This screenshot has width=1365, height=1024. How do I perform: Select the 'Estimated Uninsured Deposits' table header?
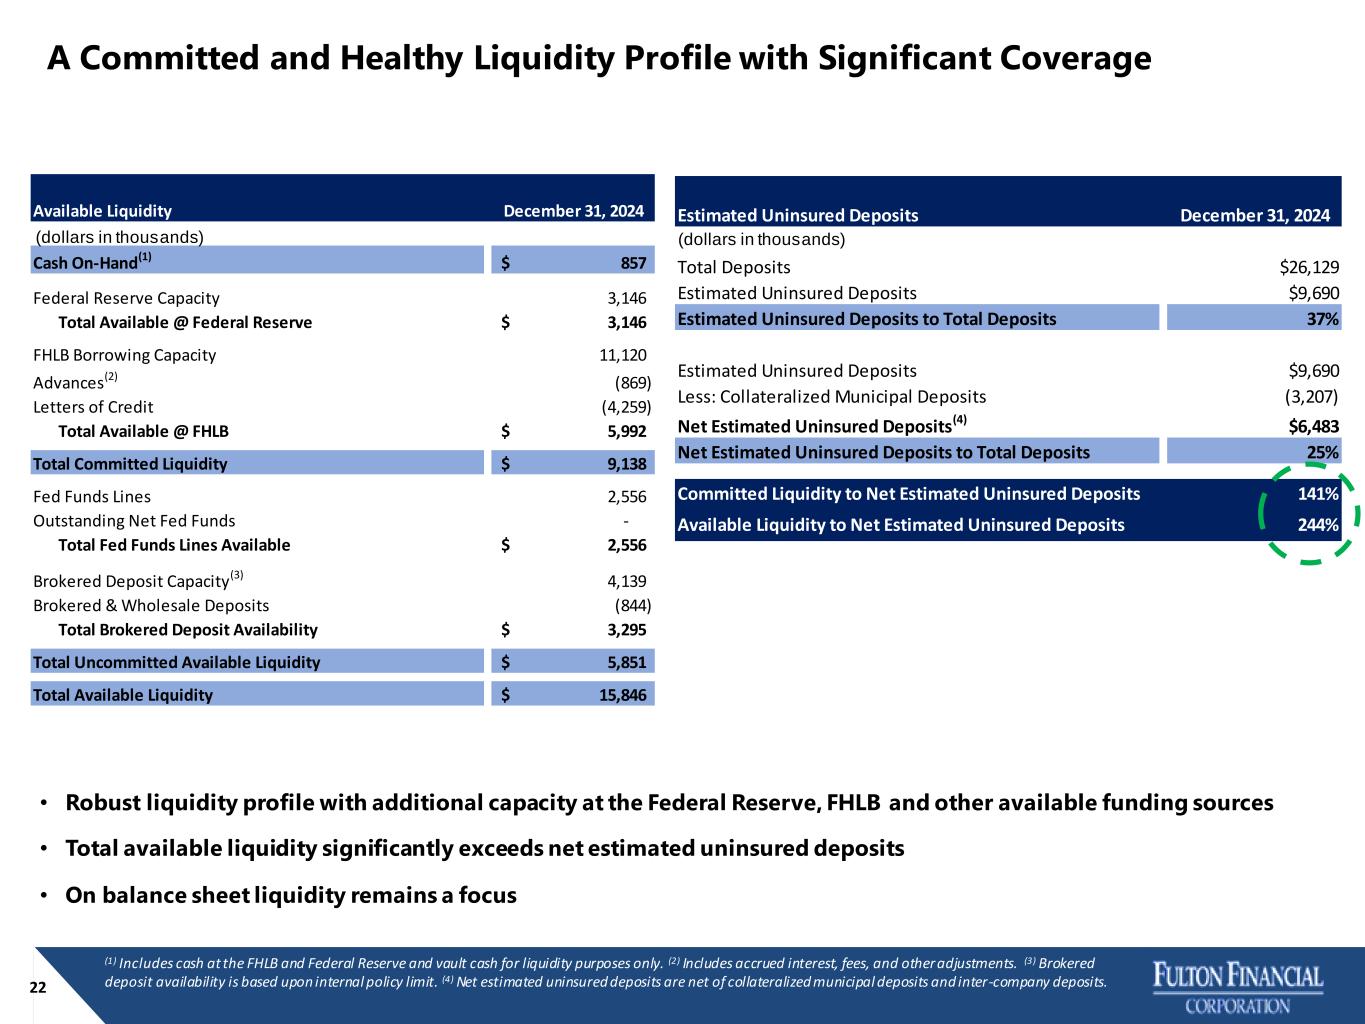(798, 215)
